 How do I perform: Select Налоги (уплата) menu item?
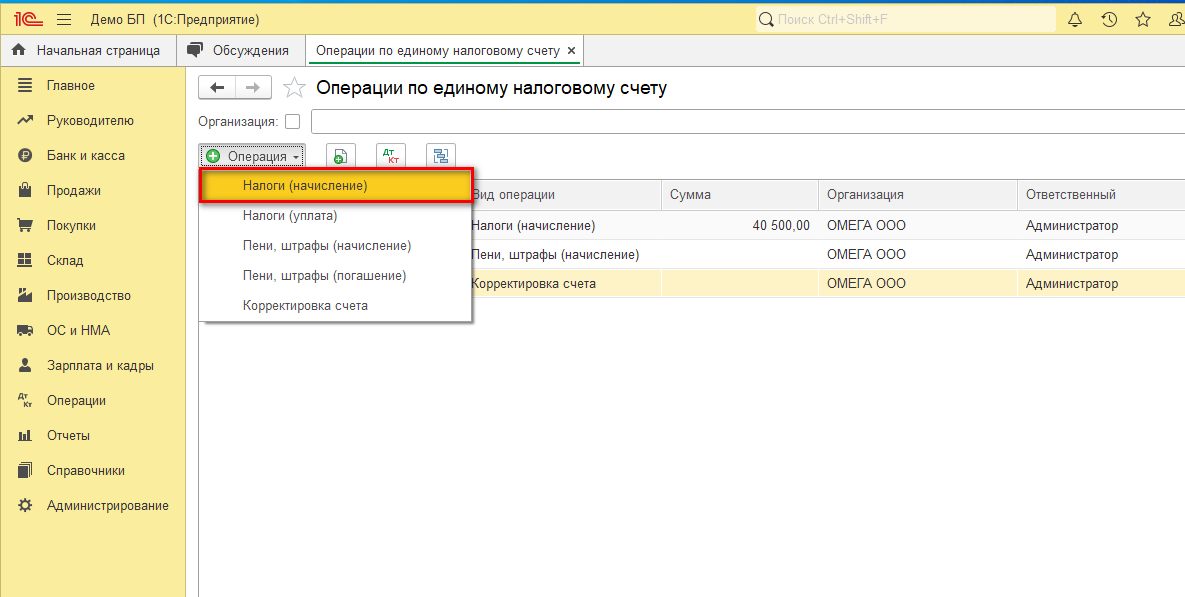pyautogui.click(x=336, y=215)
